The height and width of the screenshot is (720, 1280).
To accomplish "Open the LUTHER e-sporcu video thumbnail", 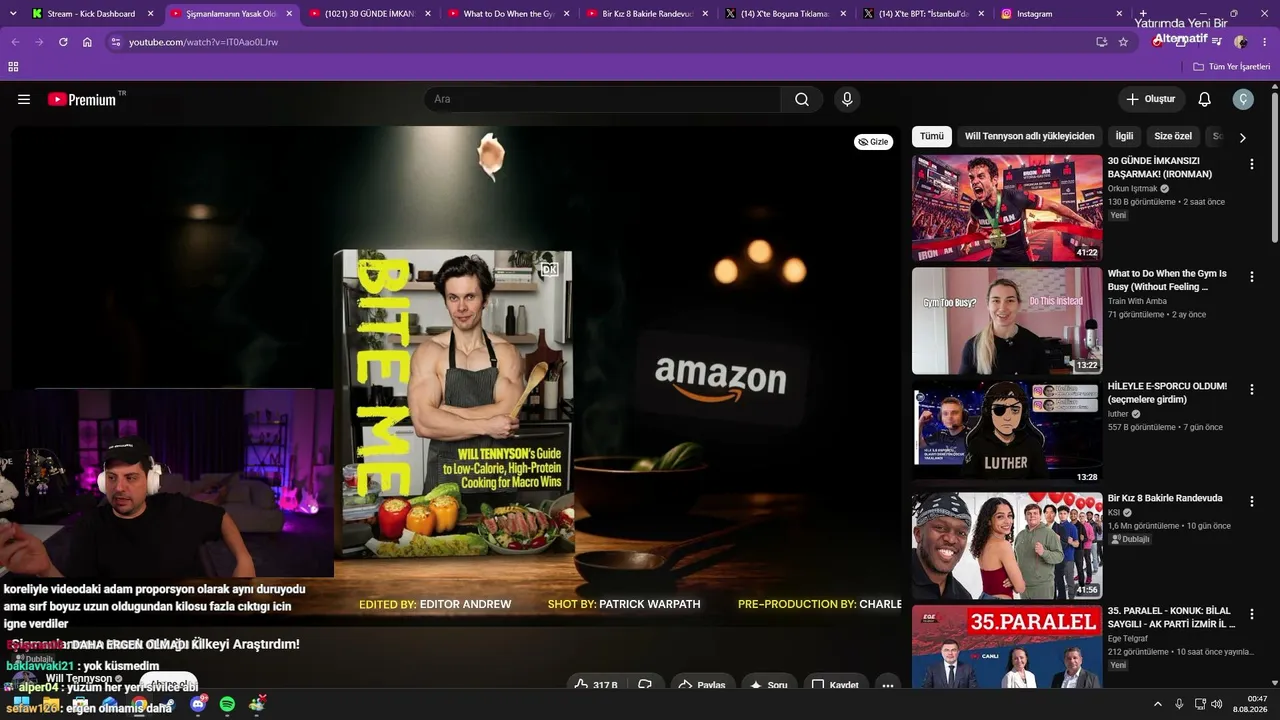I will click(x=1007, y=433).
